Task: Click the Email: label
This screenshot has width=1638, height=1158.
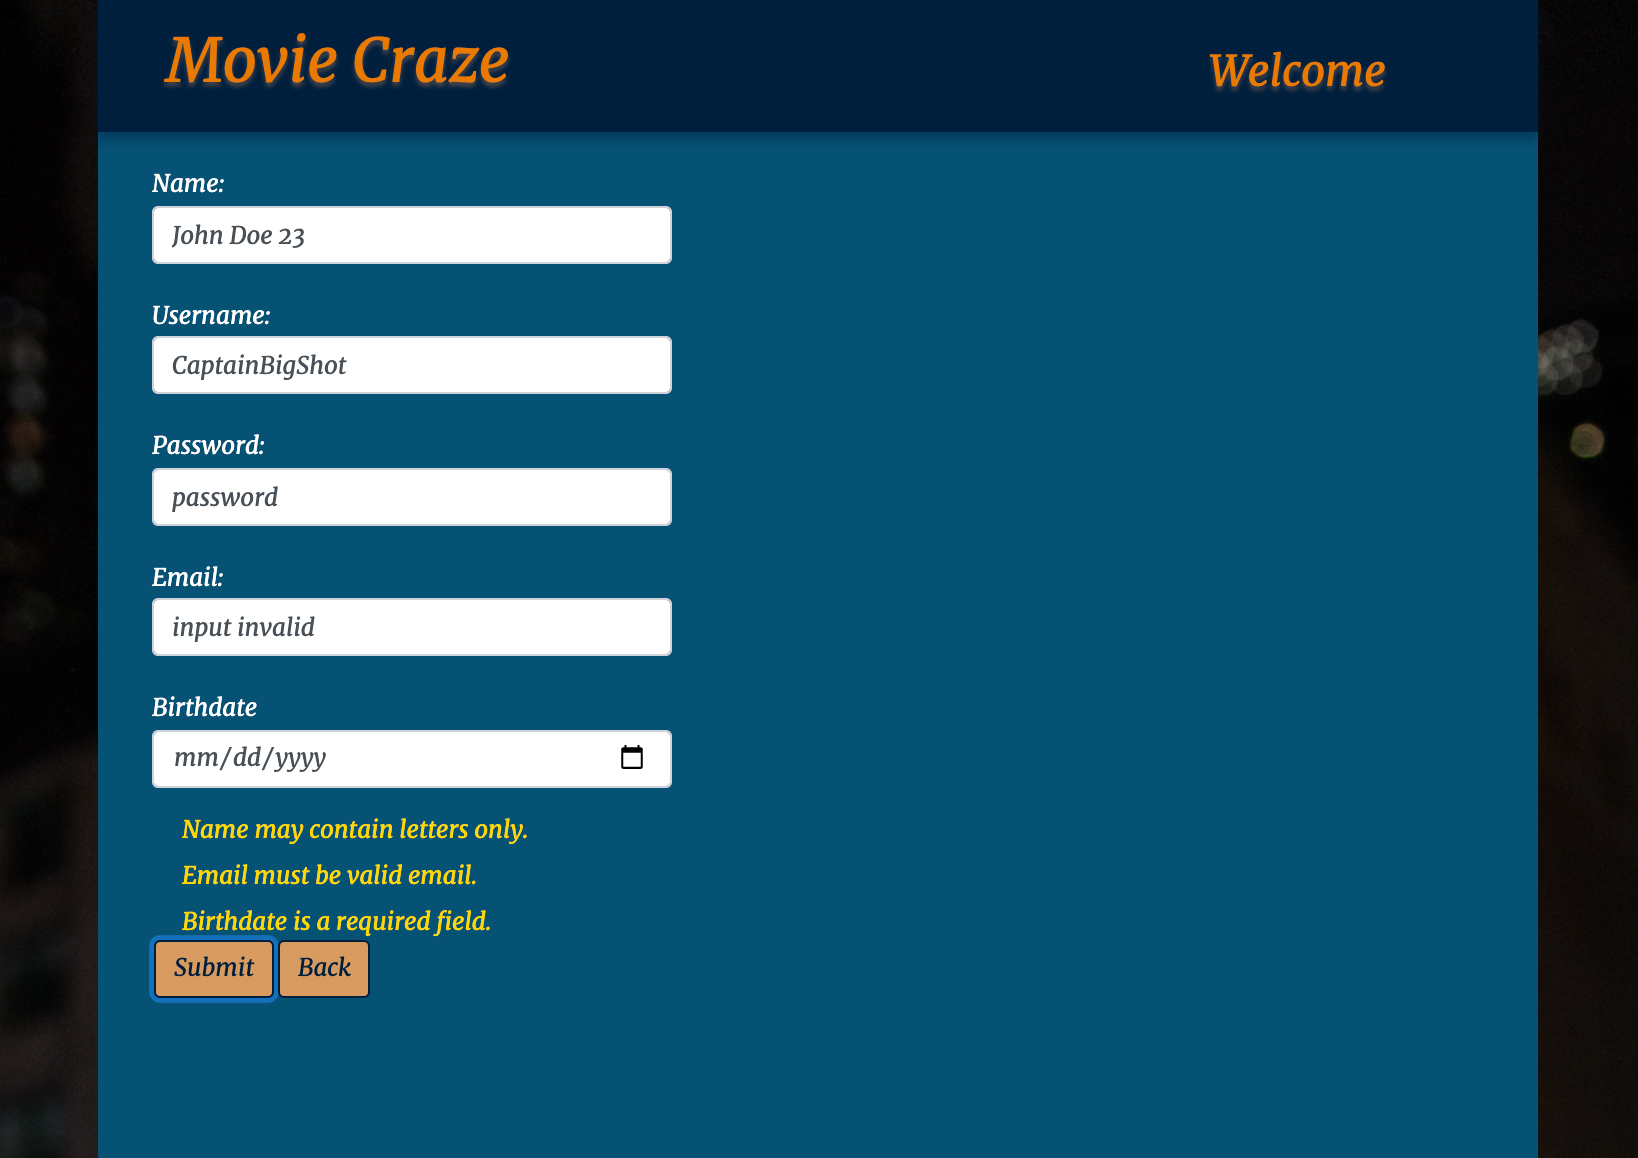Action: pos(187,576)
